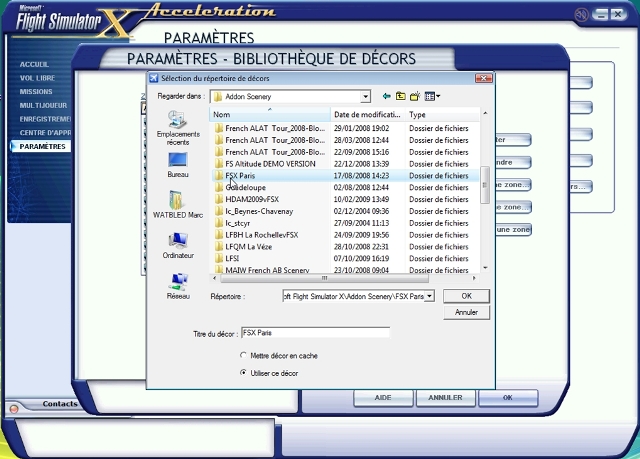Click the scroll right arrow of file list
The image size is (640, 459).
(474, 278)
